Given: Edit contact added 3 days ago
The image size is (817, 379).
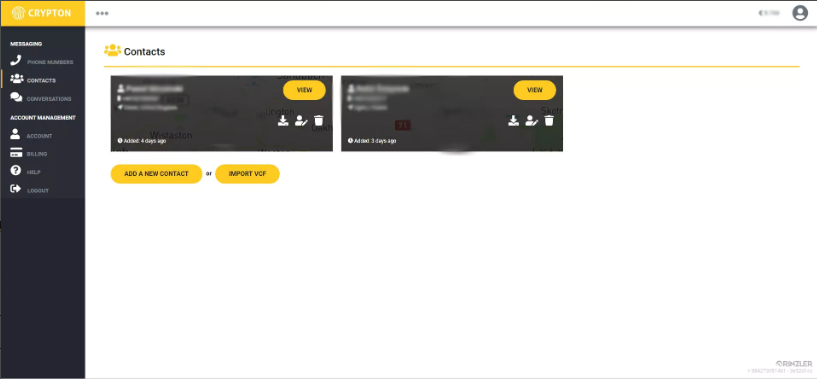Looking at the screenshot, I should click(x=531, y=121).
